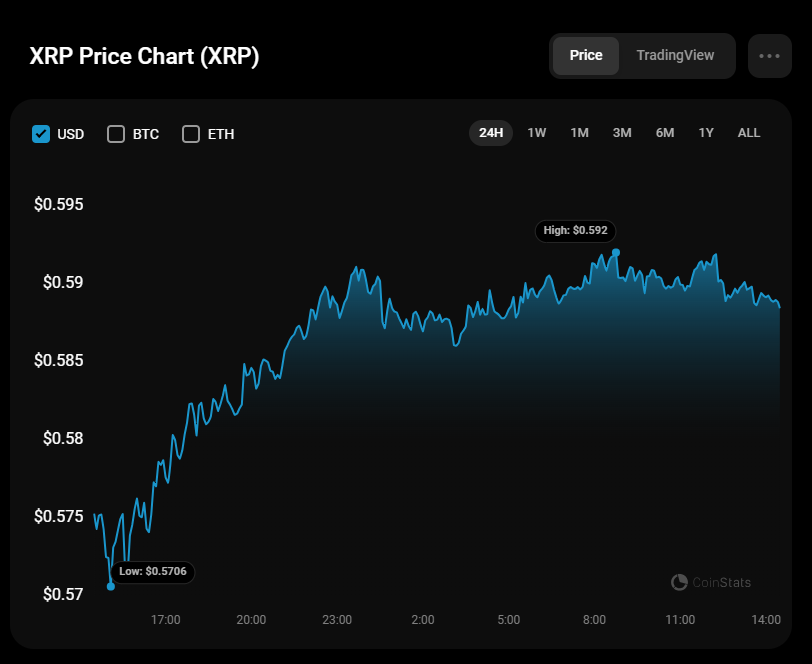Choose the 1M time range

coord(579,133)
